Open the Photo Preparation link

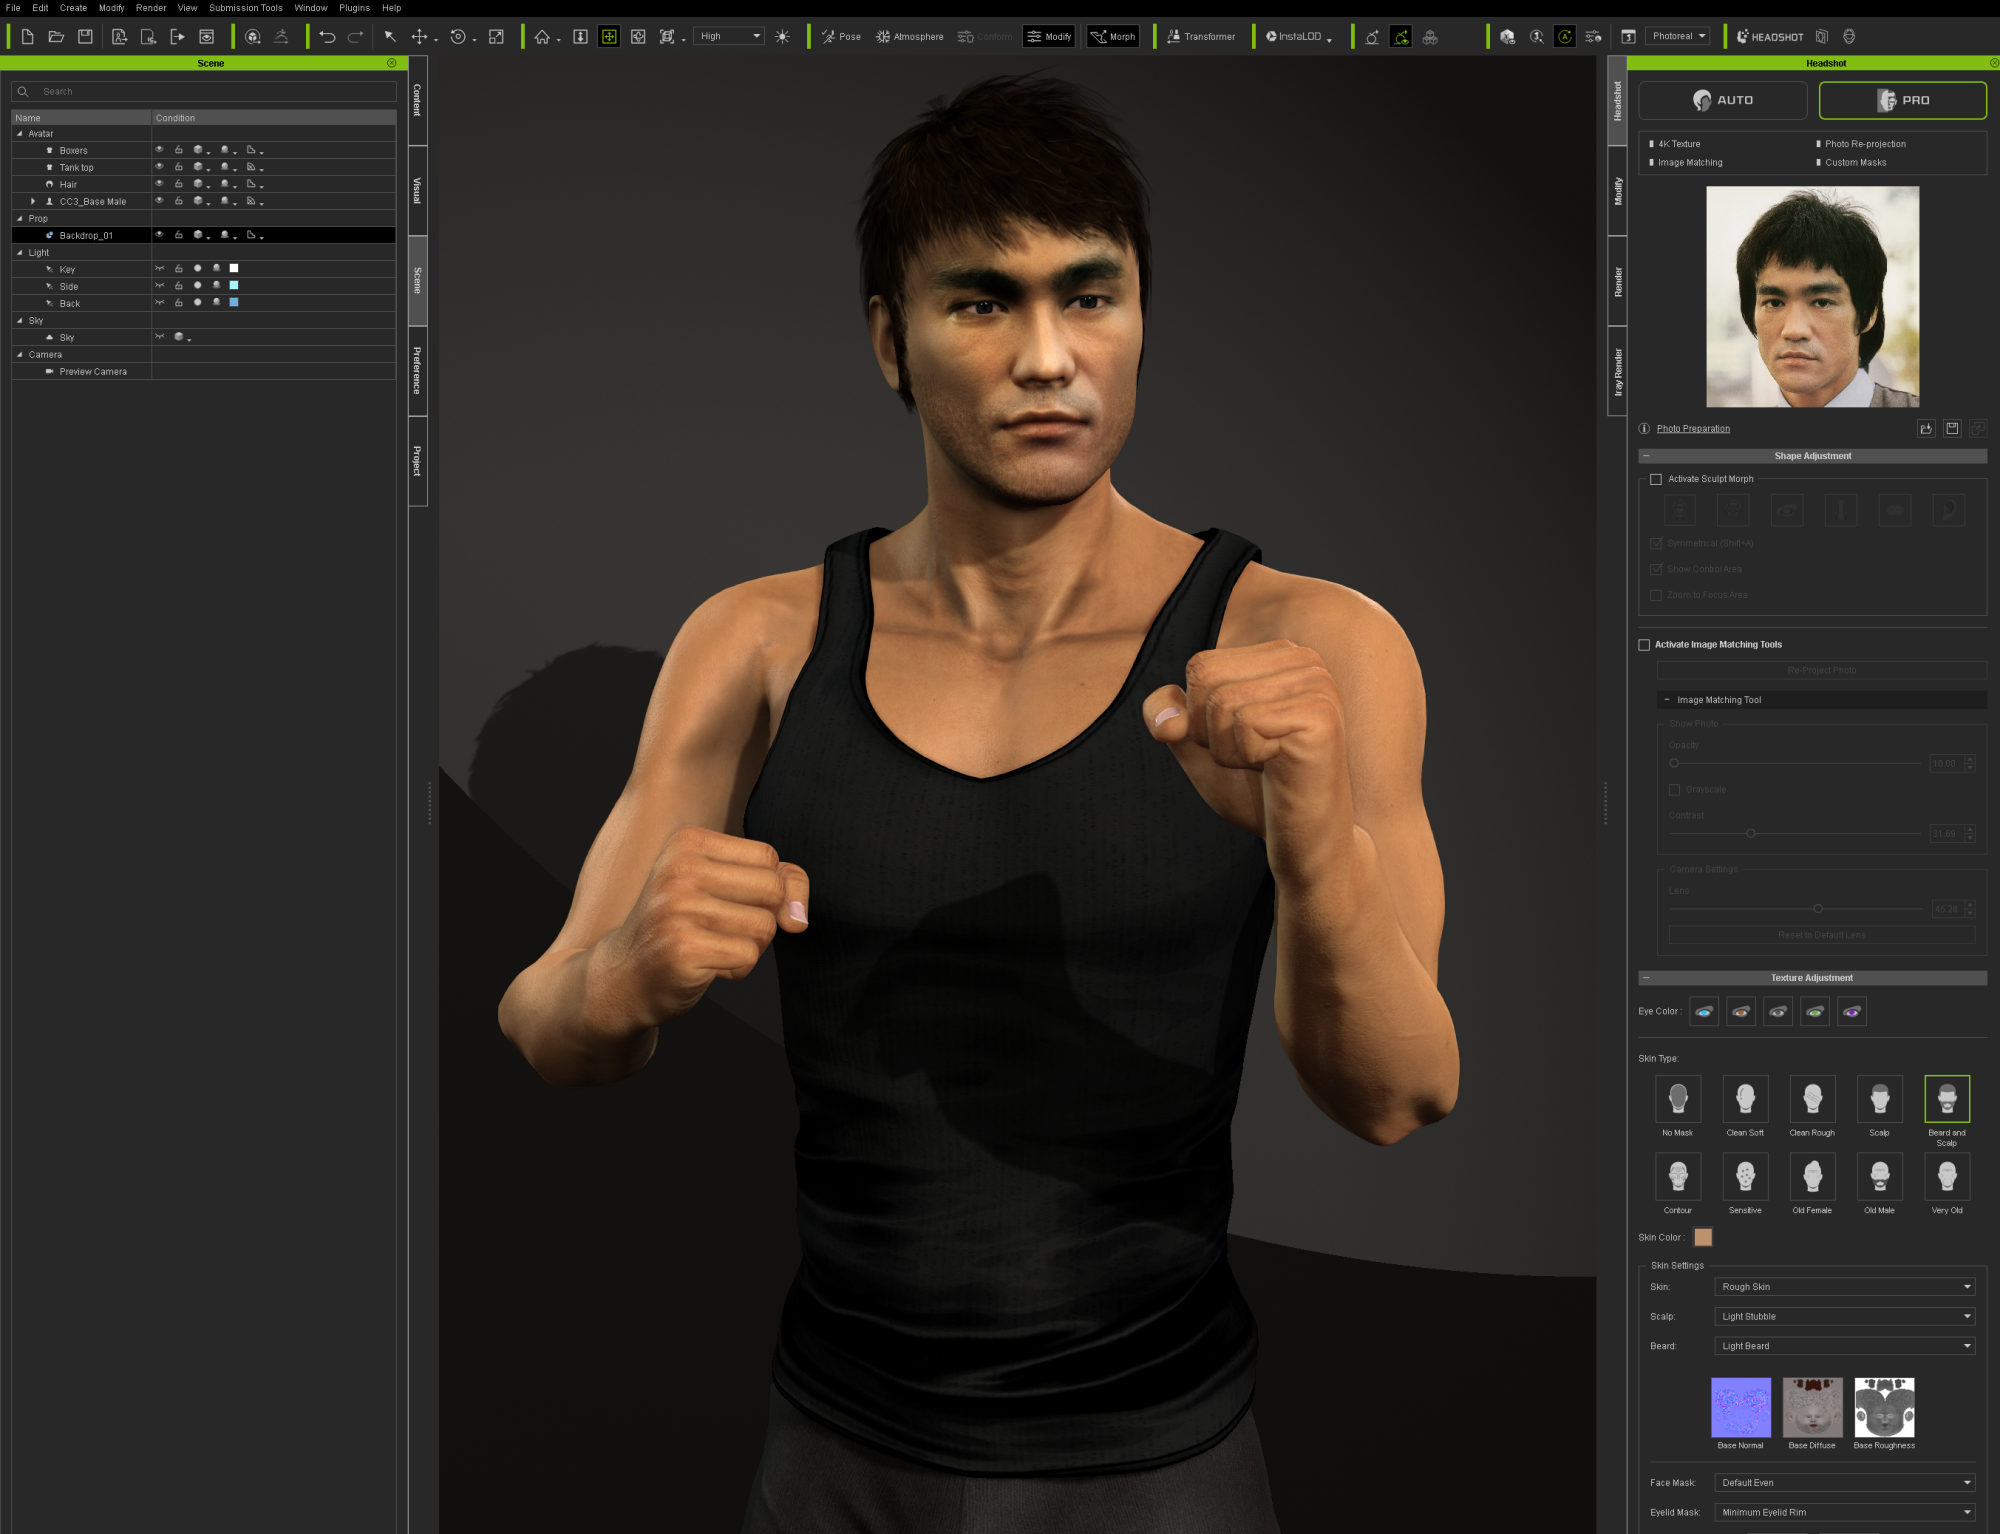click(1693, 429)
